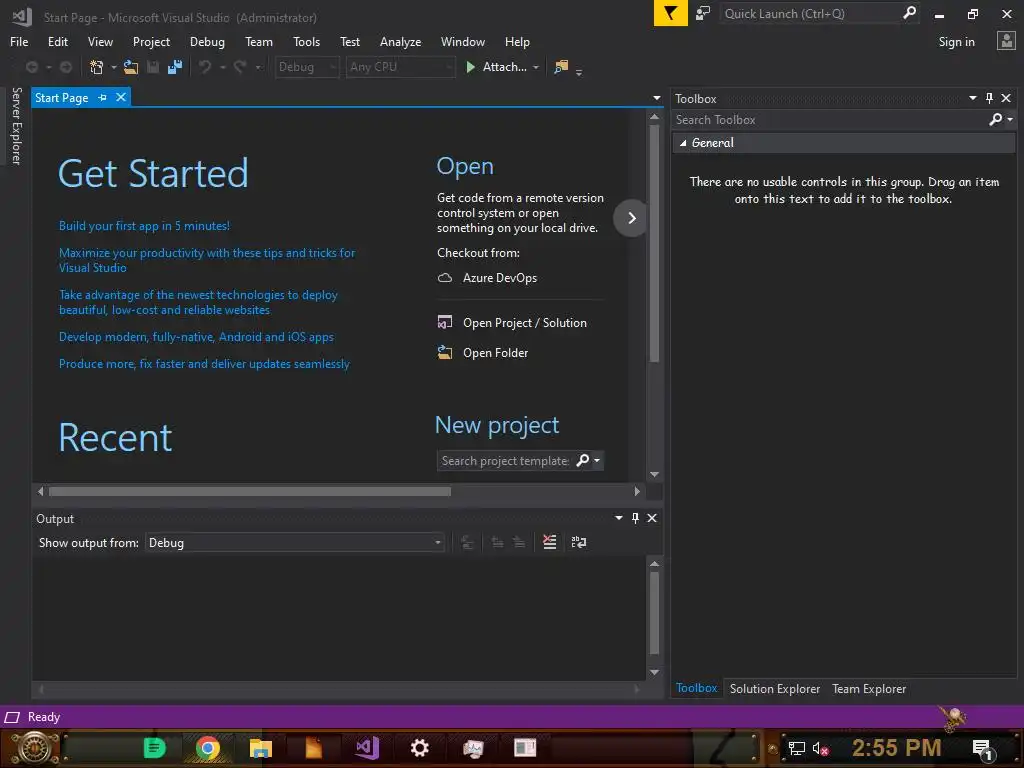The width and height of the screenshot is (1024, 768).
Task: Click the Azure DevOps cloud icon
Action: [x=445, y=278]
